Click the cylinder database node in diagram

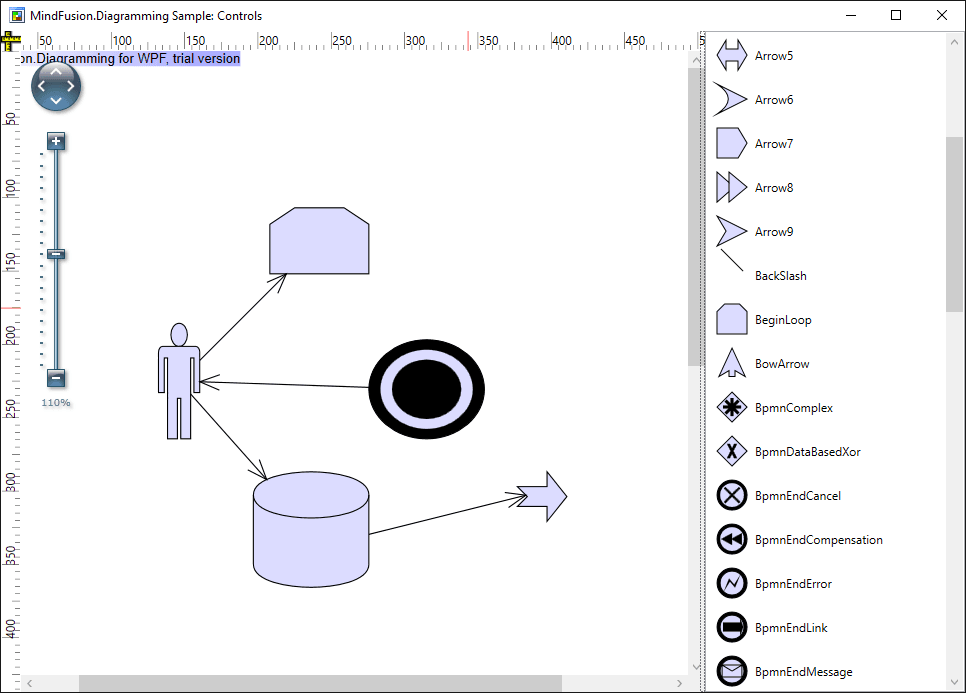[311, 529]
